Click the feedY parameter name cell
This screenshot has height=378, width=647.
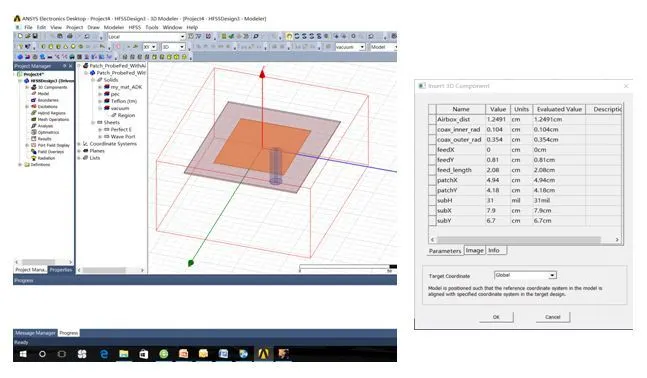pyautogui.click(x=460, y=160)
